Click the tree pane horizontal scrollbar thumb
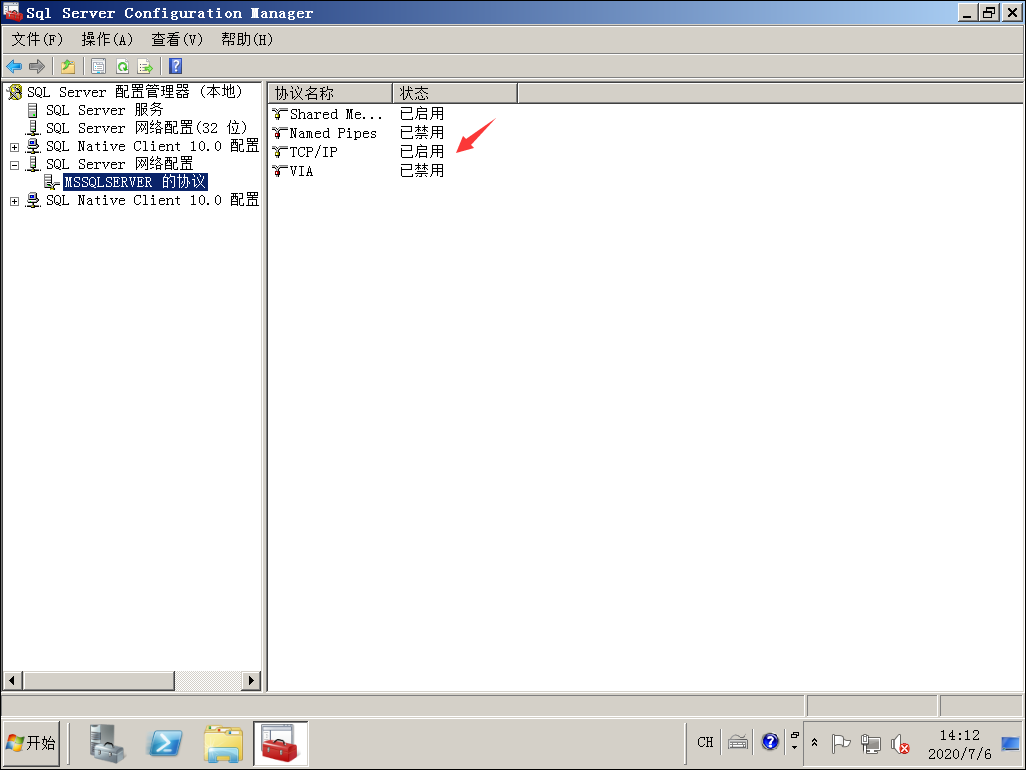 pyautogui.click(x=99, y=680)
